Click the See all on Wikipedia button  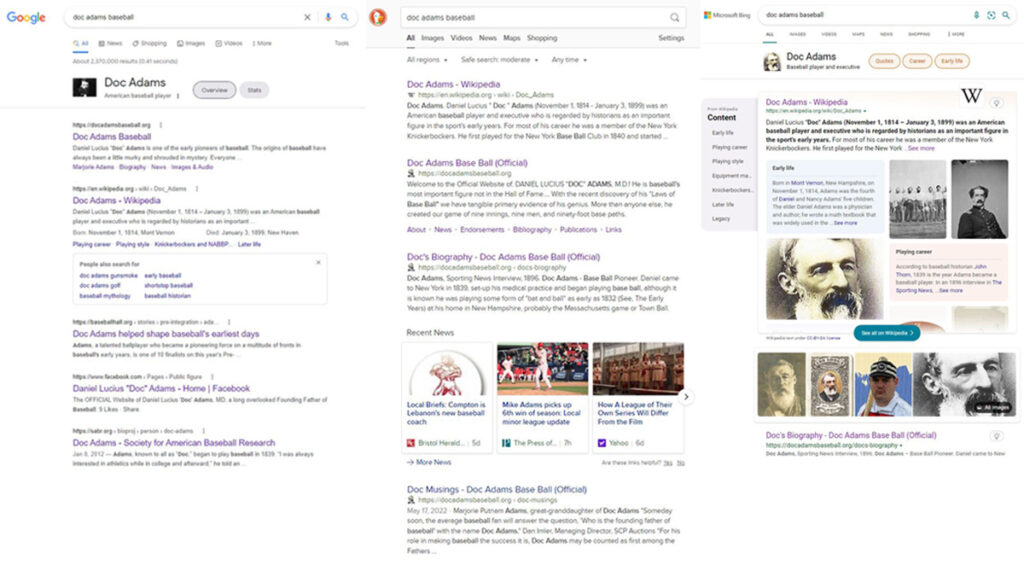(886, 332)
